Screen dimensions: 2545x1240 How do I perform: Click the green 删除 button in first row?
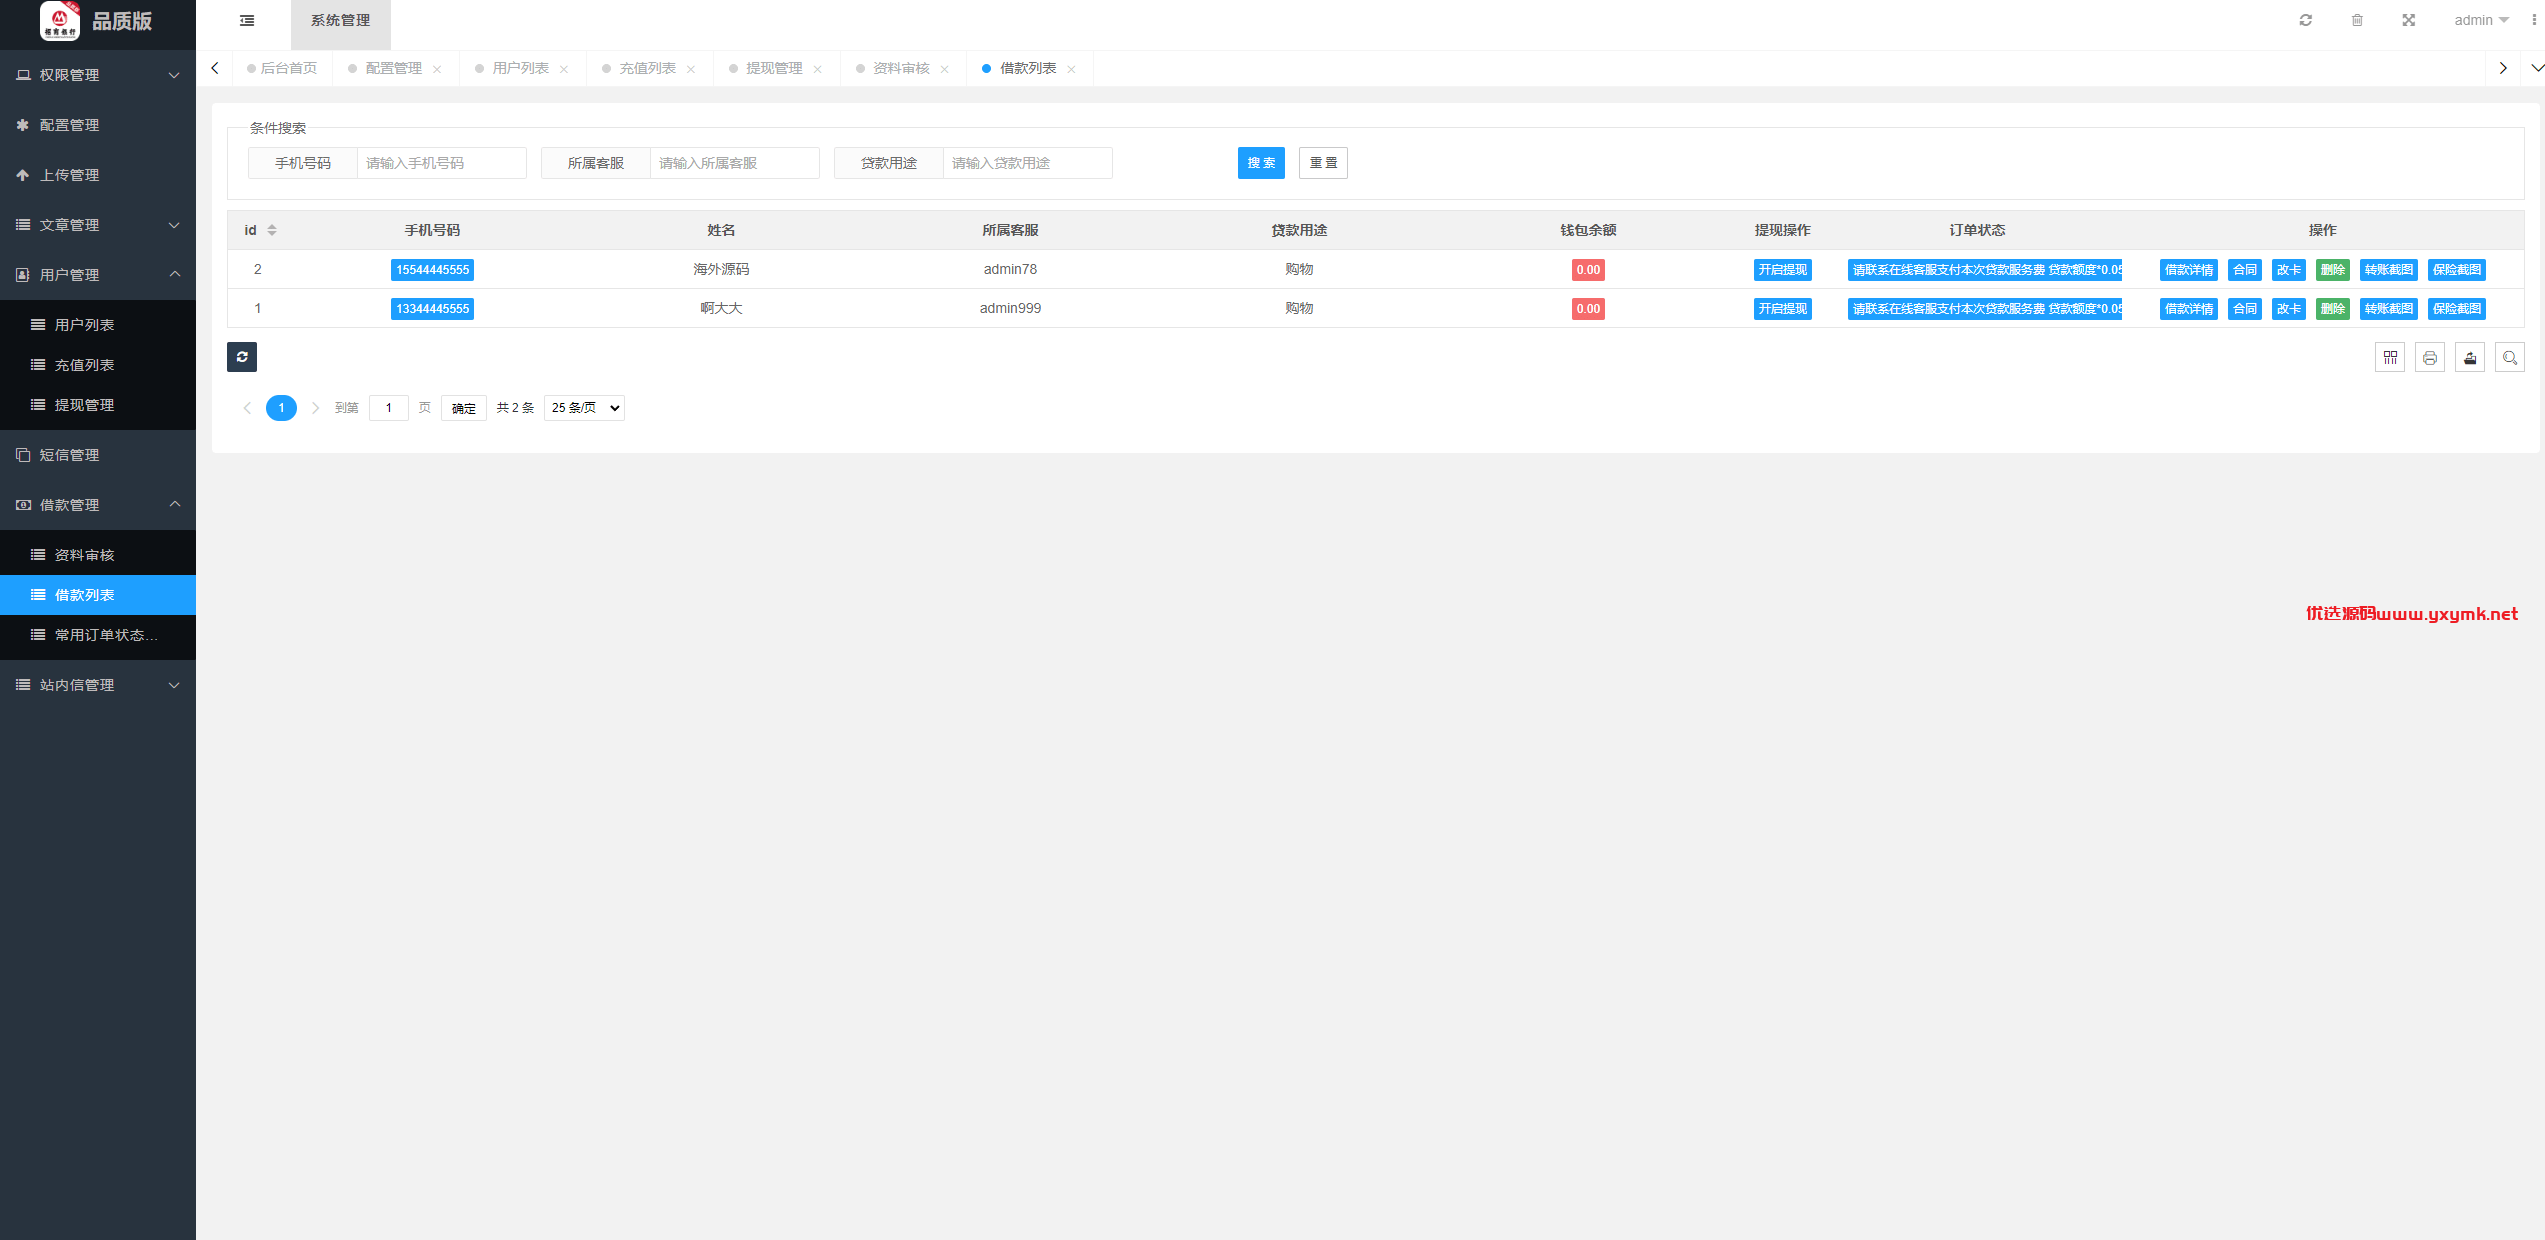click(x=2332, y=270)
